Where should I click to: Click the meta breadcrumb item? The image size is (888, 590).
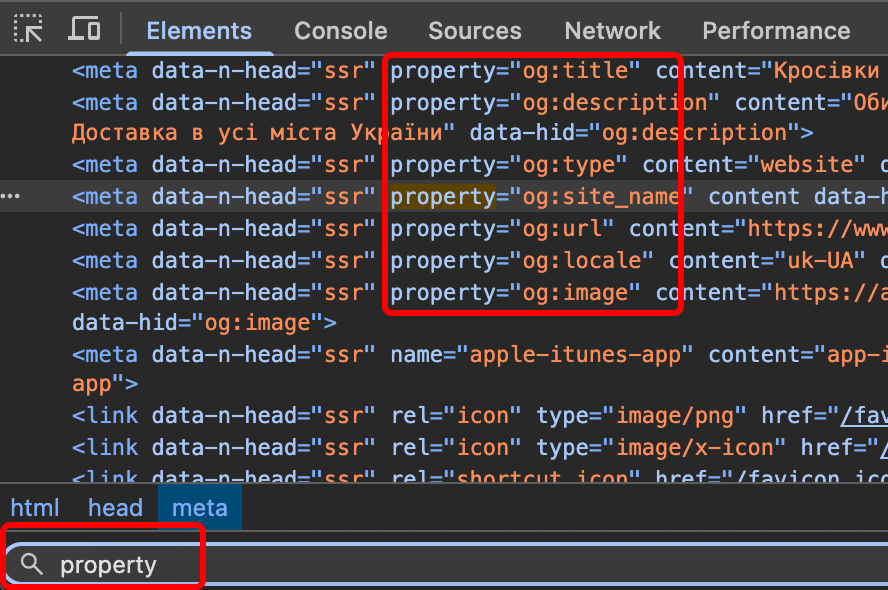point(200,508)
